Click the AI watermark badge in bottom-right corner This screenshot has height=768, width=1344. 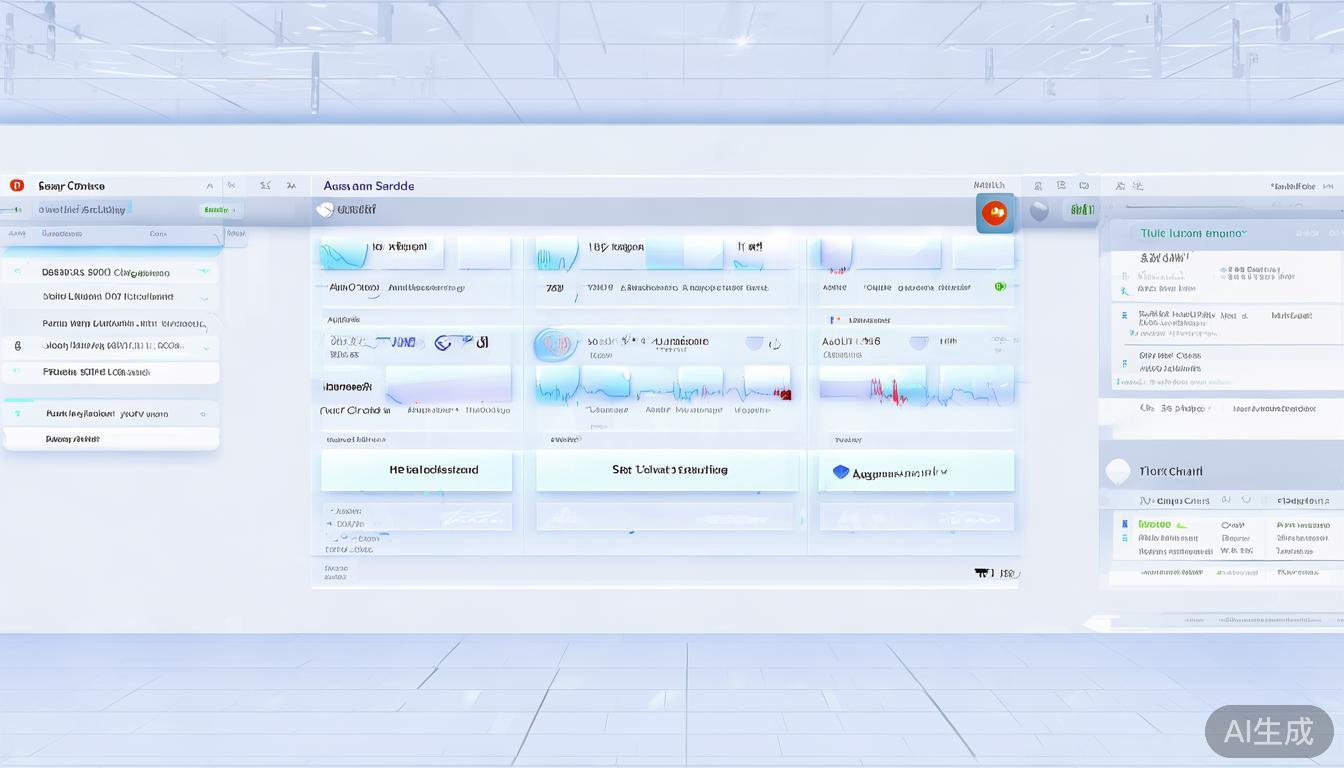point(1268,731)
